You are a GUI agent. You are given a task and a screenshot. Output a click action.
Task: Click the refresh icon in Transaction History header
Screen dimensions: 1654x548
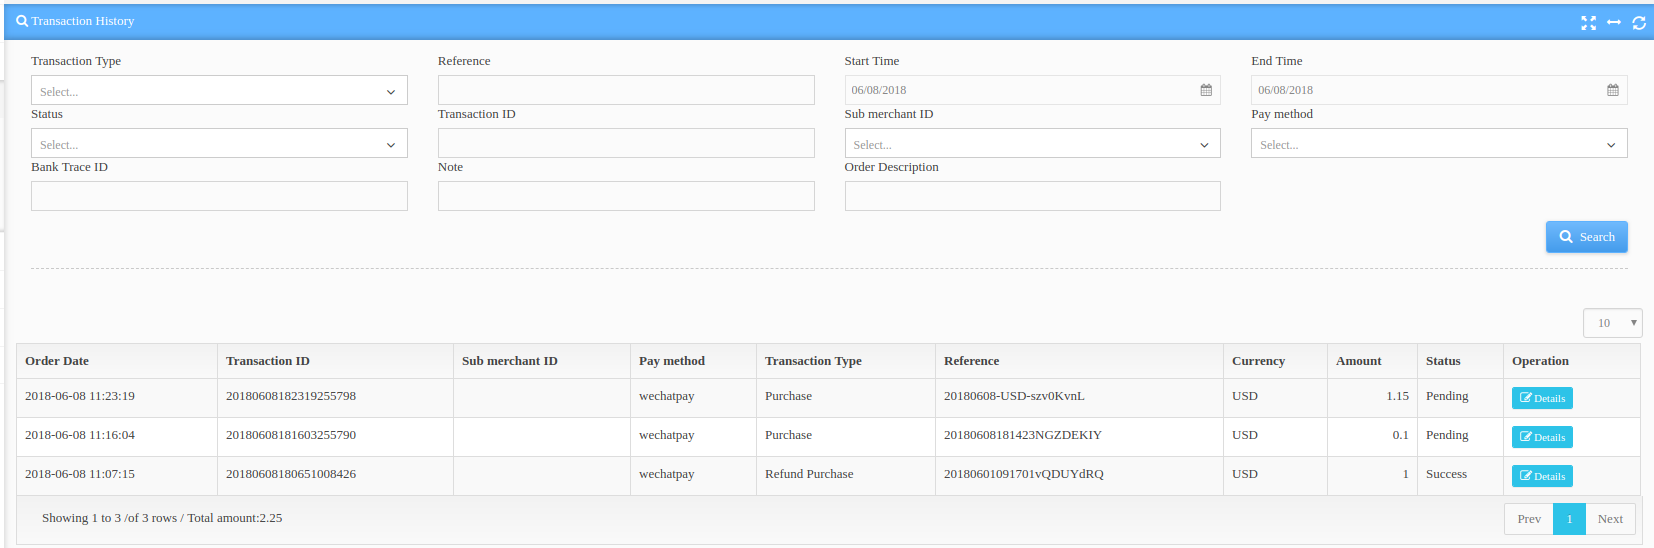point(1639,22)
